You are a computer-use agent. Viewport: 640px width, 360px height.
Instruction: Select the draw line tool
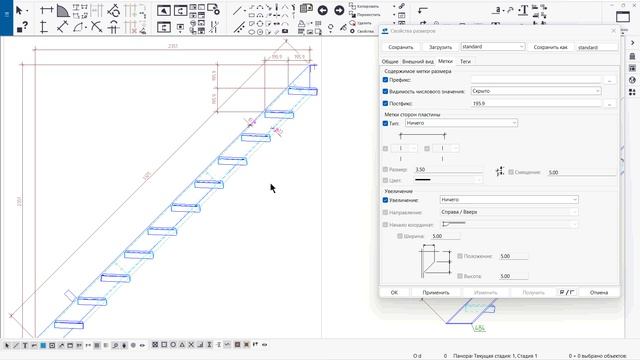[x=237, y=11]
